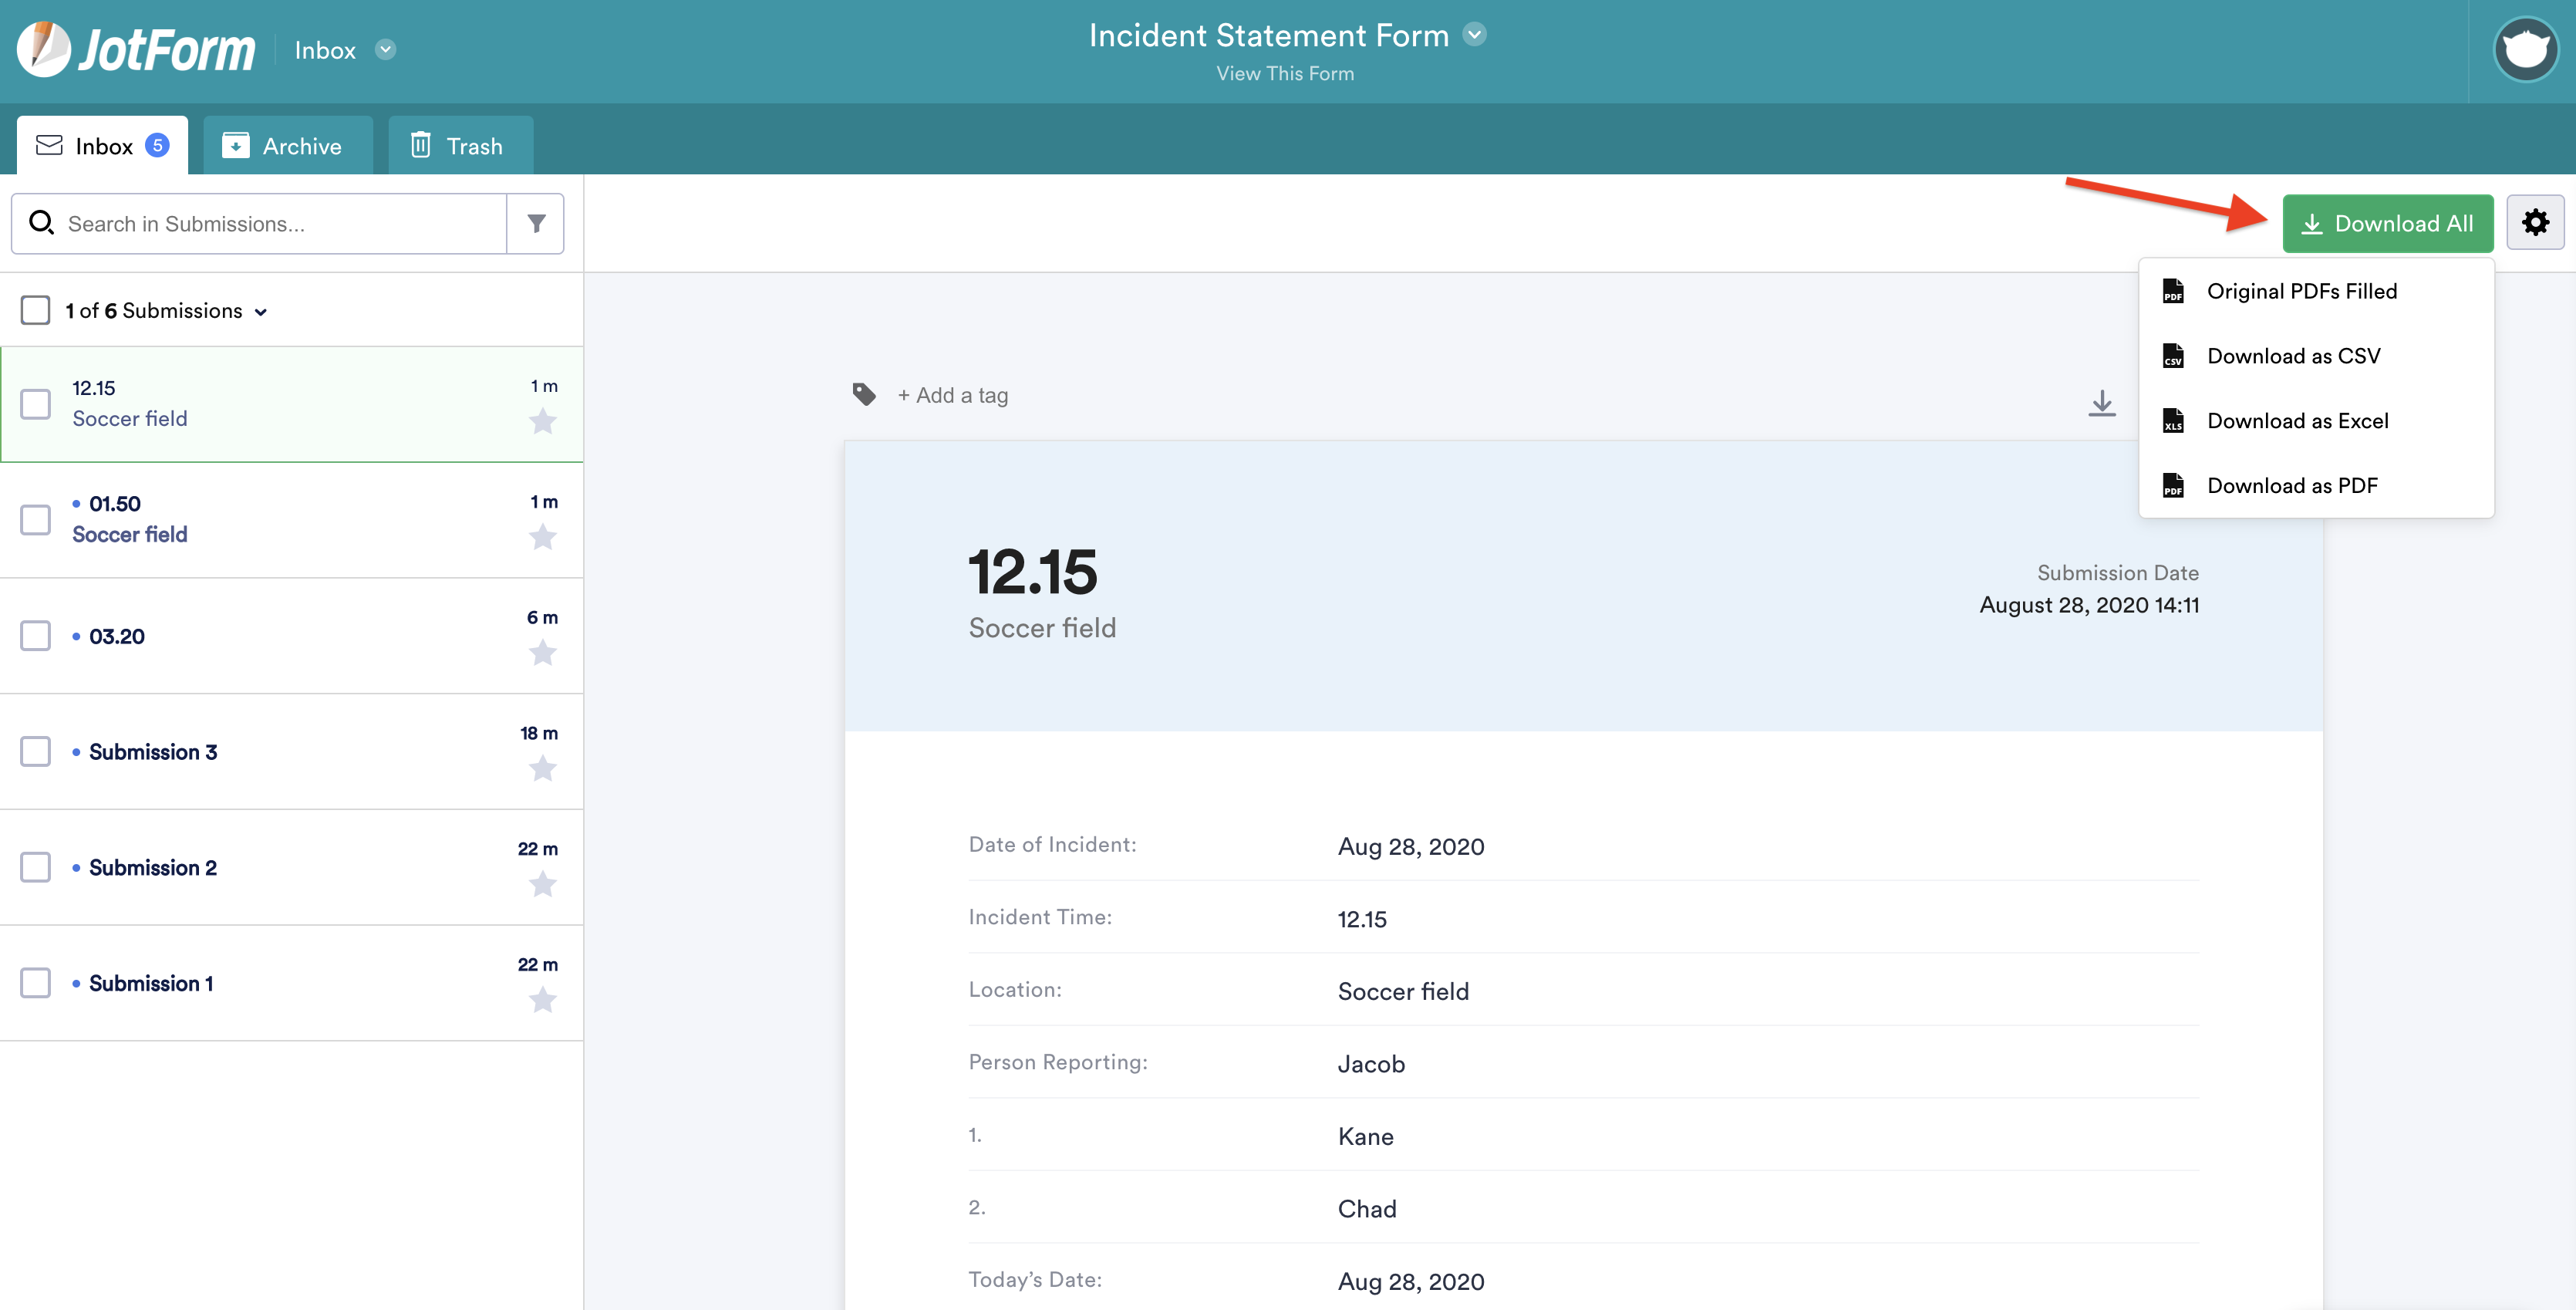Screen dimensions: 2576x1310
Task: Open settings gear next to Download All
Action: click(x=2534, y=222)
